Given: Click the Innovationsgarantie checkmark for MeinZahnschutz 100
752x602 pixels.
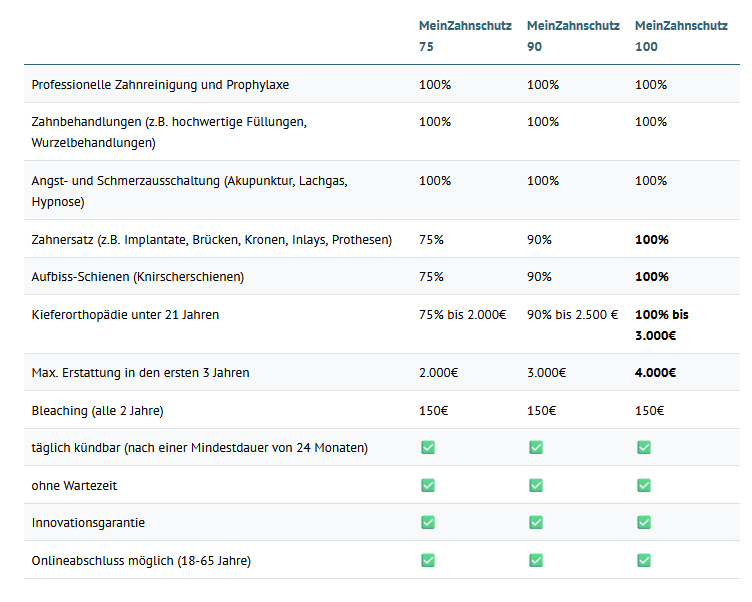Looking at the screenshot, I should pos(644,522).
